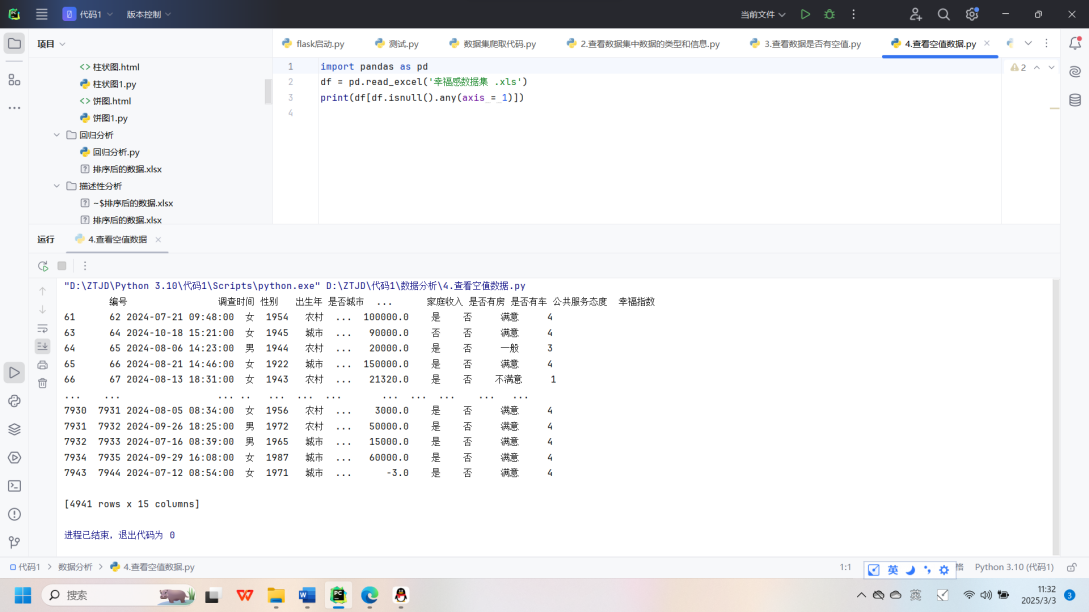This screenshot has width=1089, height=612.
Task: Click the taskbar 搜索 search box
Action: pyautogui.click(x=120, y=595)
